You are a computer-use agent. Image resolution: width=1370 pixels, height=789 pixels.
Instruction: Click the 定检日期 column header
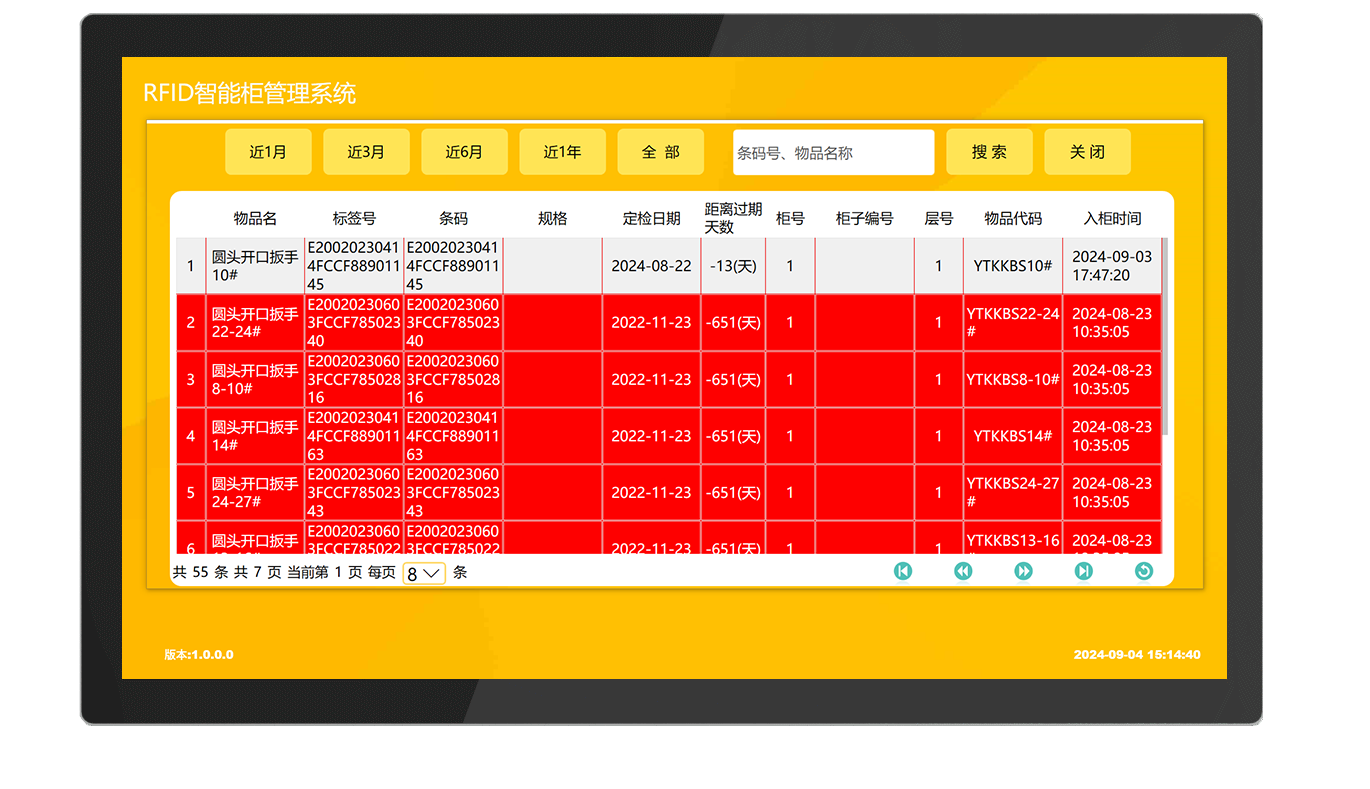point(651,218)
